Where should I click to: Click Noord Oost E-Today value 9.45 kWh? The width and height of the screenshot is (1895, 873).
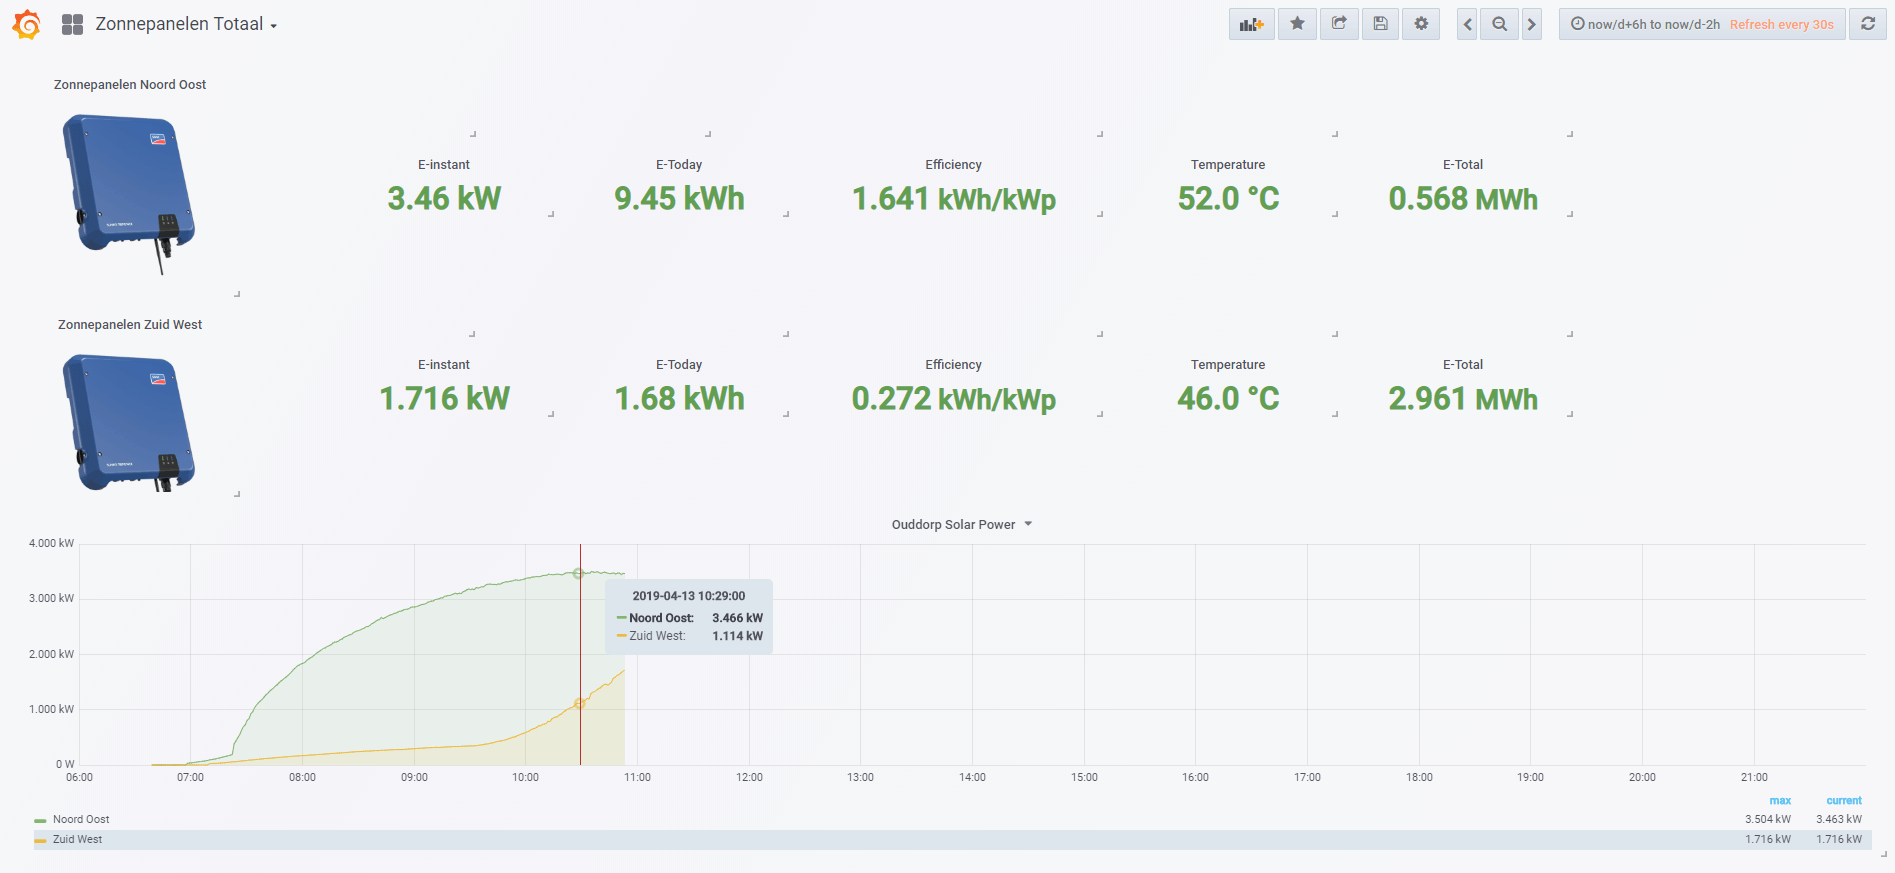point(679,199)
